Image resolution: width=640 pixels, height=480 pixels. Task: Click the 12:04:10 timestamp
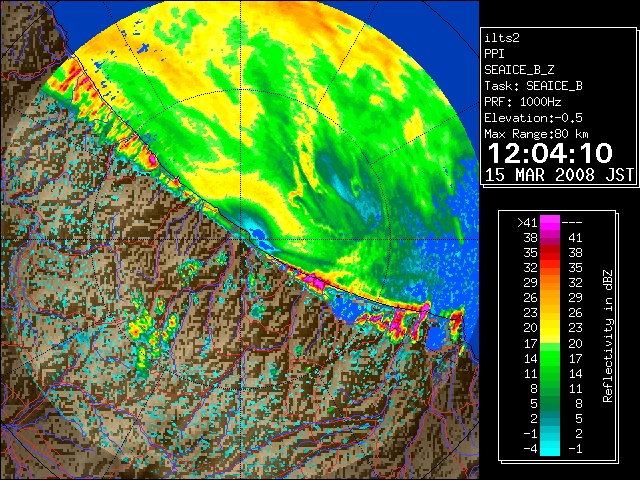click(550, 153)
